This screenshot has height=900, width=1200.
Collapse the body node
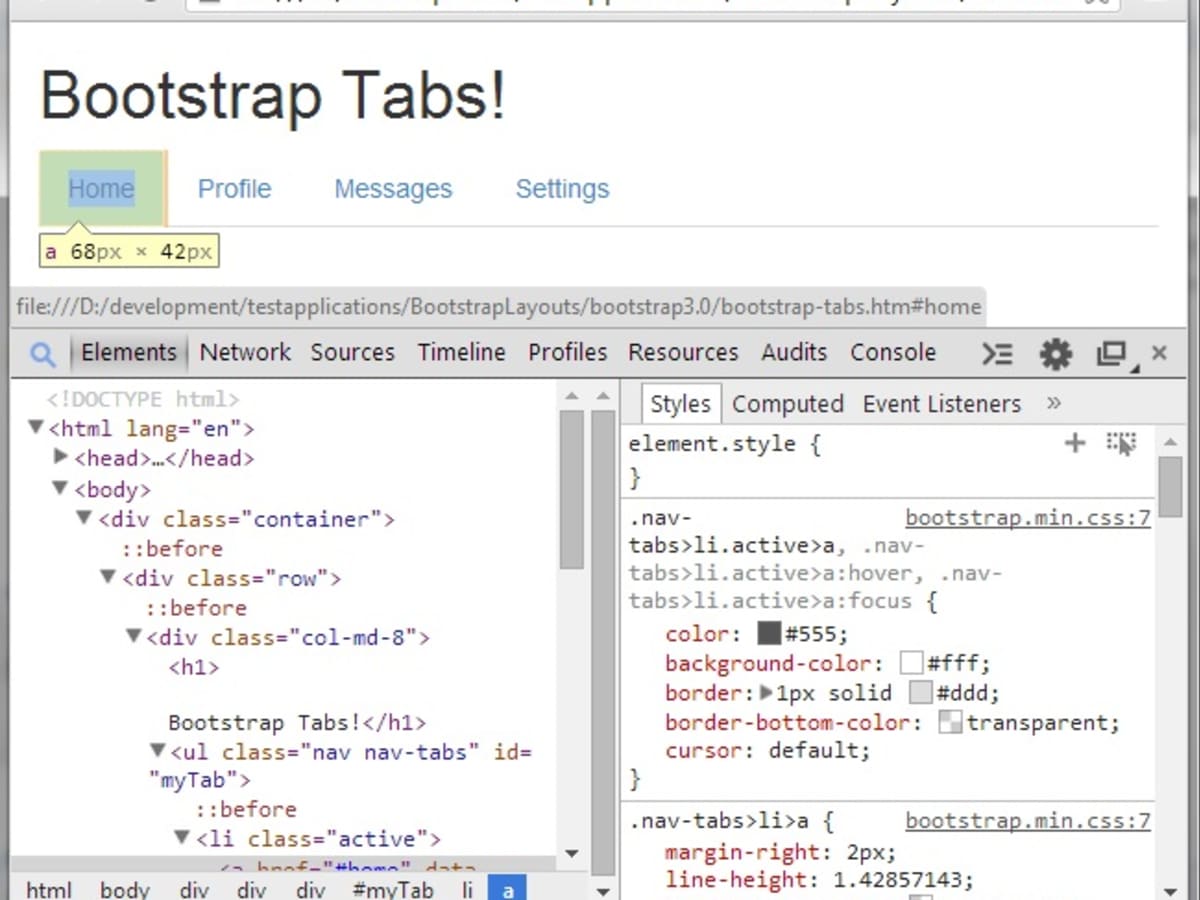point(60,489)
